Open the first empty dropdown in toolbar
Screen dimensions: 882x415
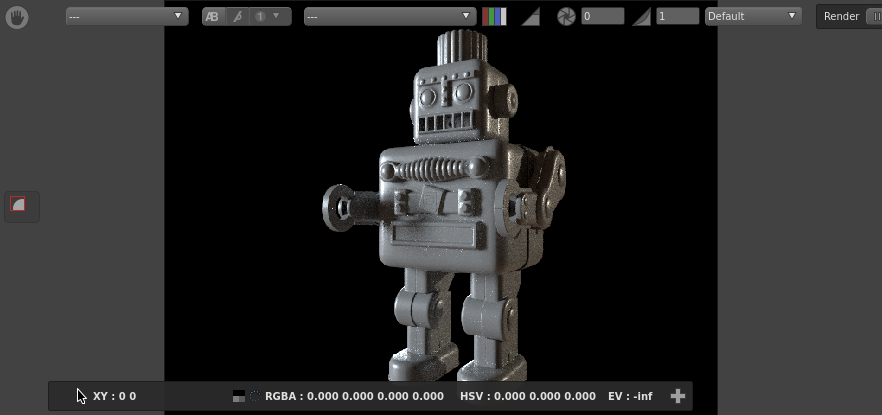click(126, 17)
